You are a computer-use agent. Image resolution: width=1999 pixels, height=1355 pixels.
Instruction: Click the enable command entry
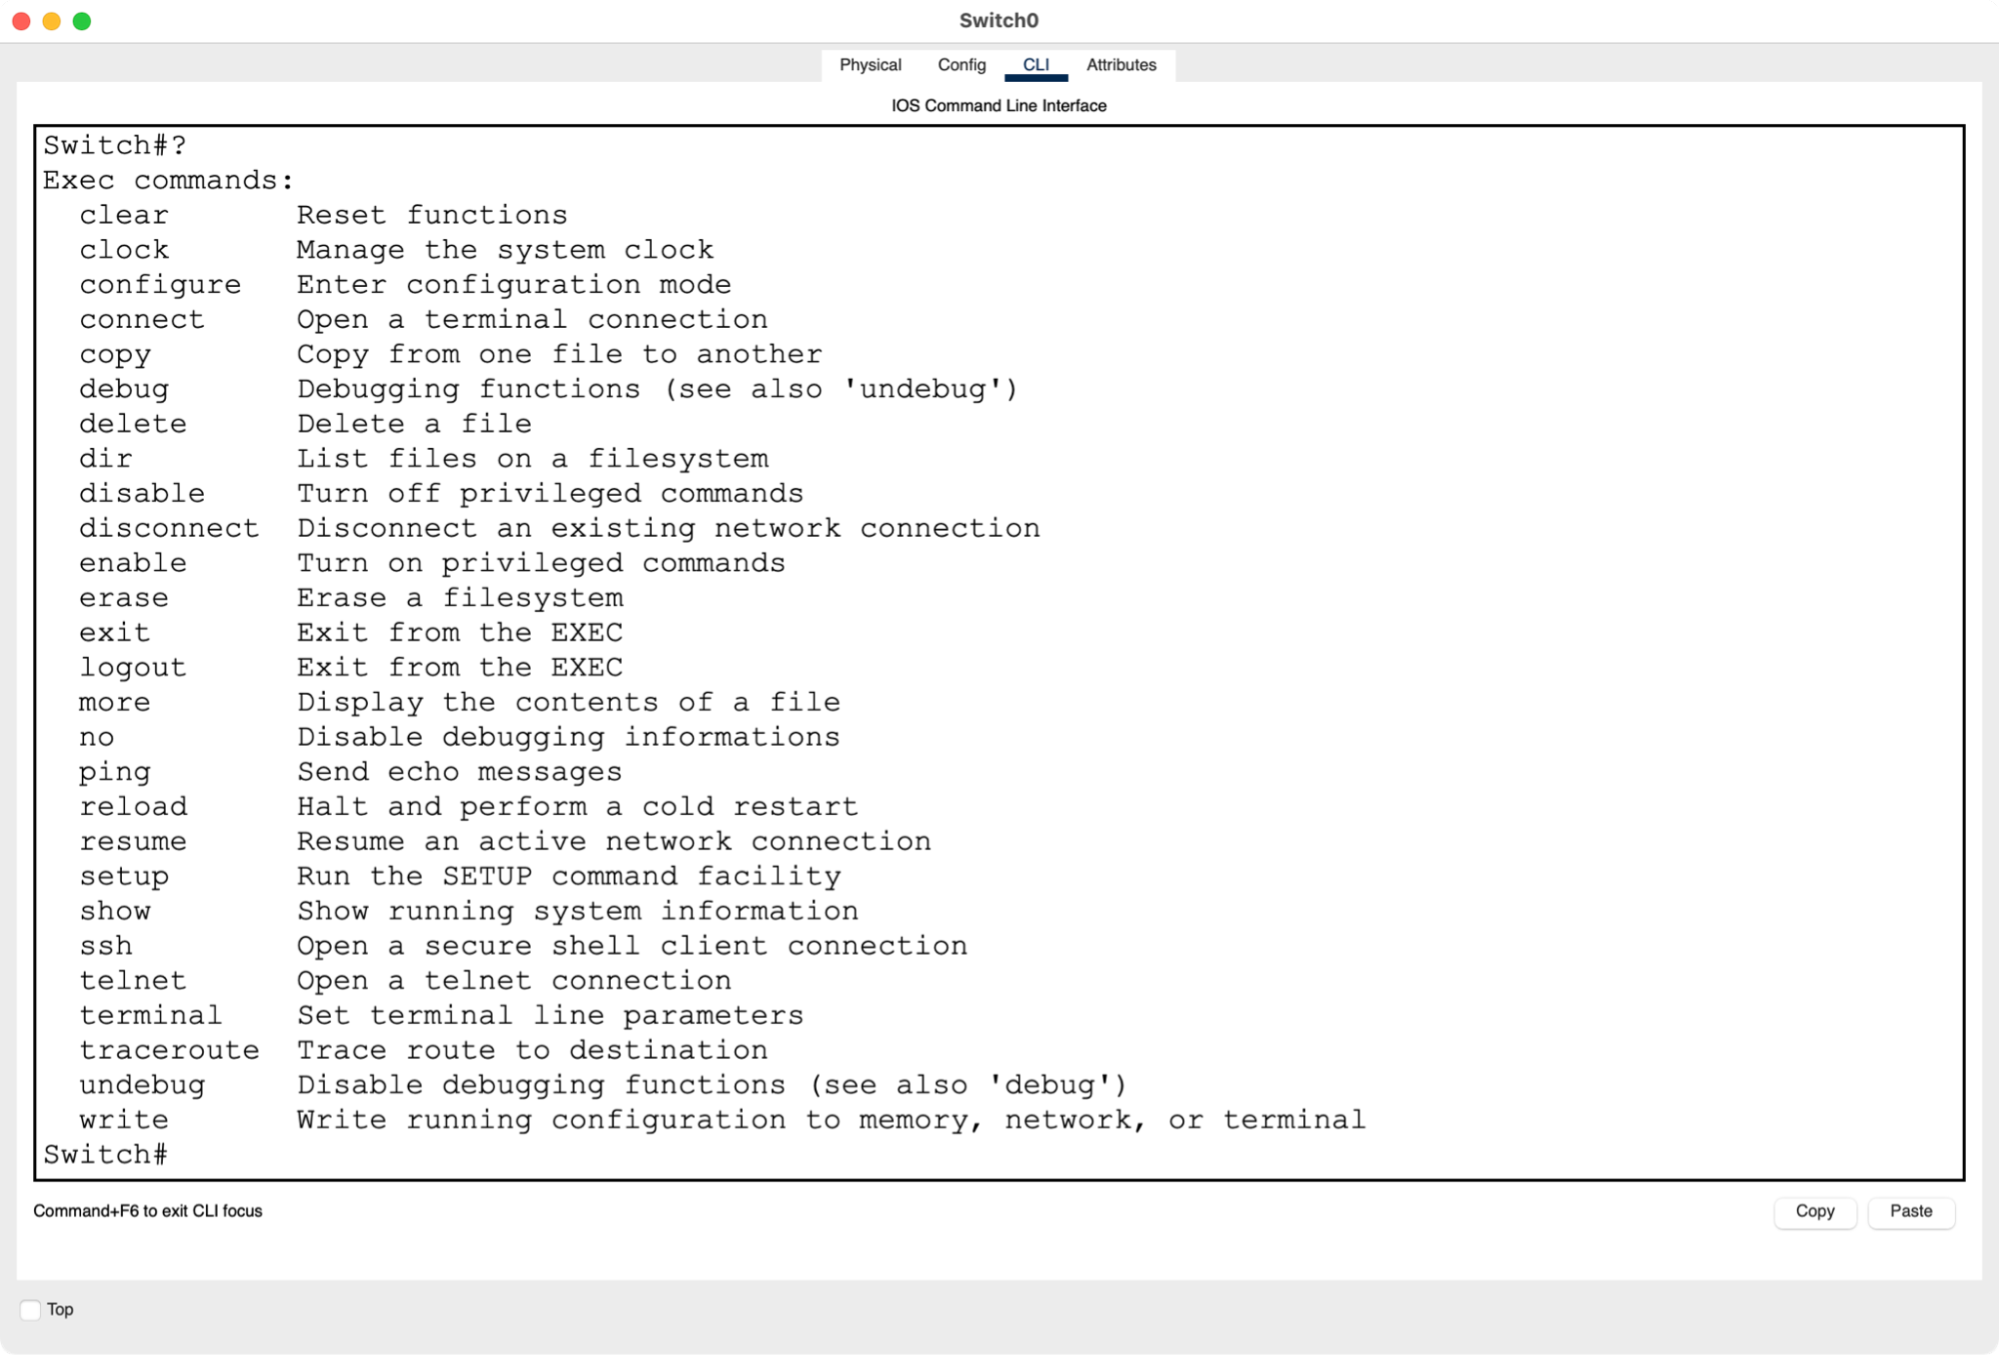(x=133, y=562)
